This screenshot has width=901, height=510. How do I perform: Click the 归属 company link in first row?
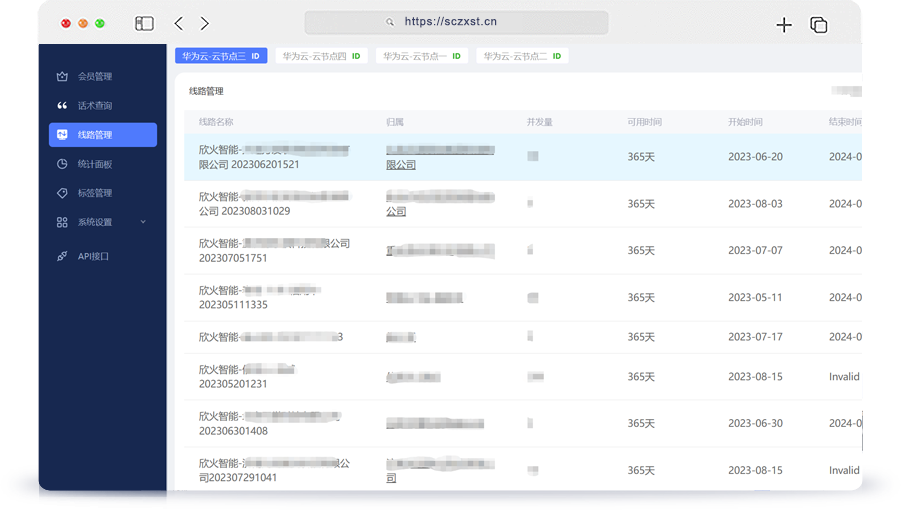point(440,157)
